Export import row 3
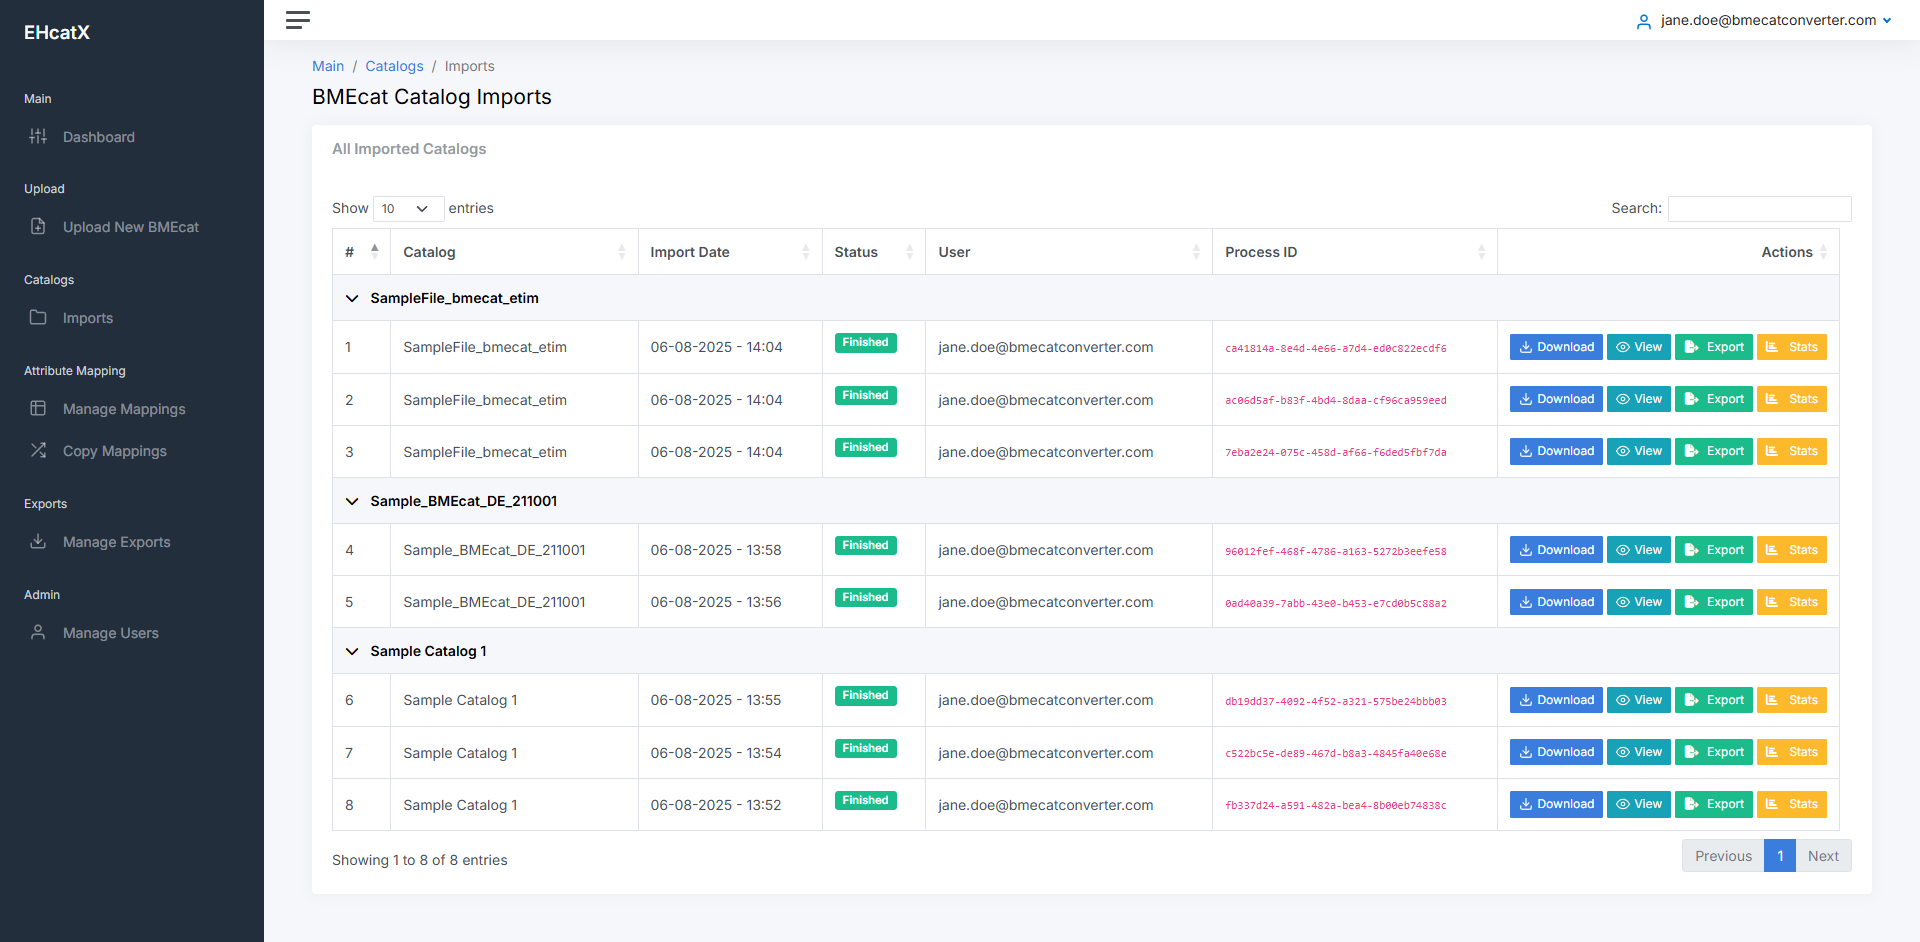Image resolution: width=1920 pixels, height=942 pixels. pyautogui.click(x=1714, y=451)
